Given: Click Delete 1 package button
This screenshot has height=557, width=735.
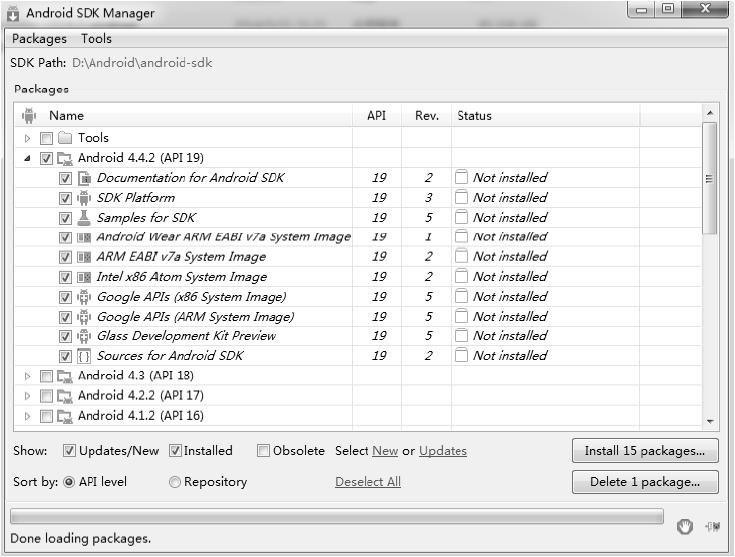Looking at the screenshot, I should tap(645, 482).
